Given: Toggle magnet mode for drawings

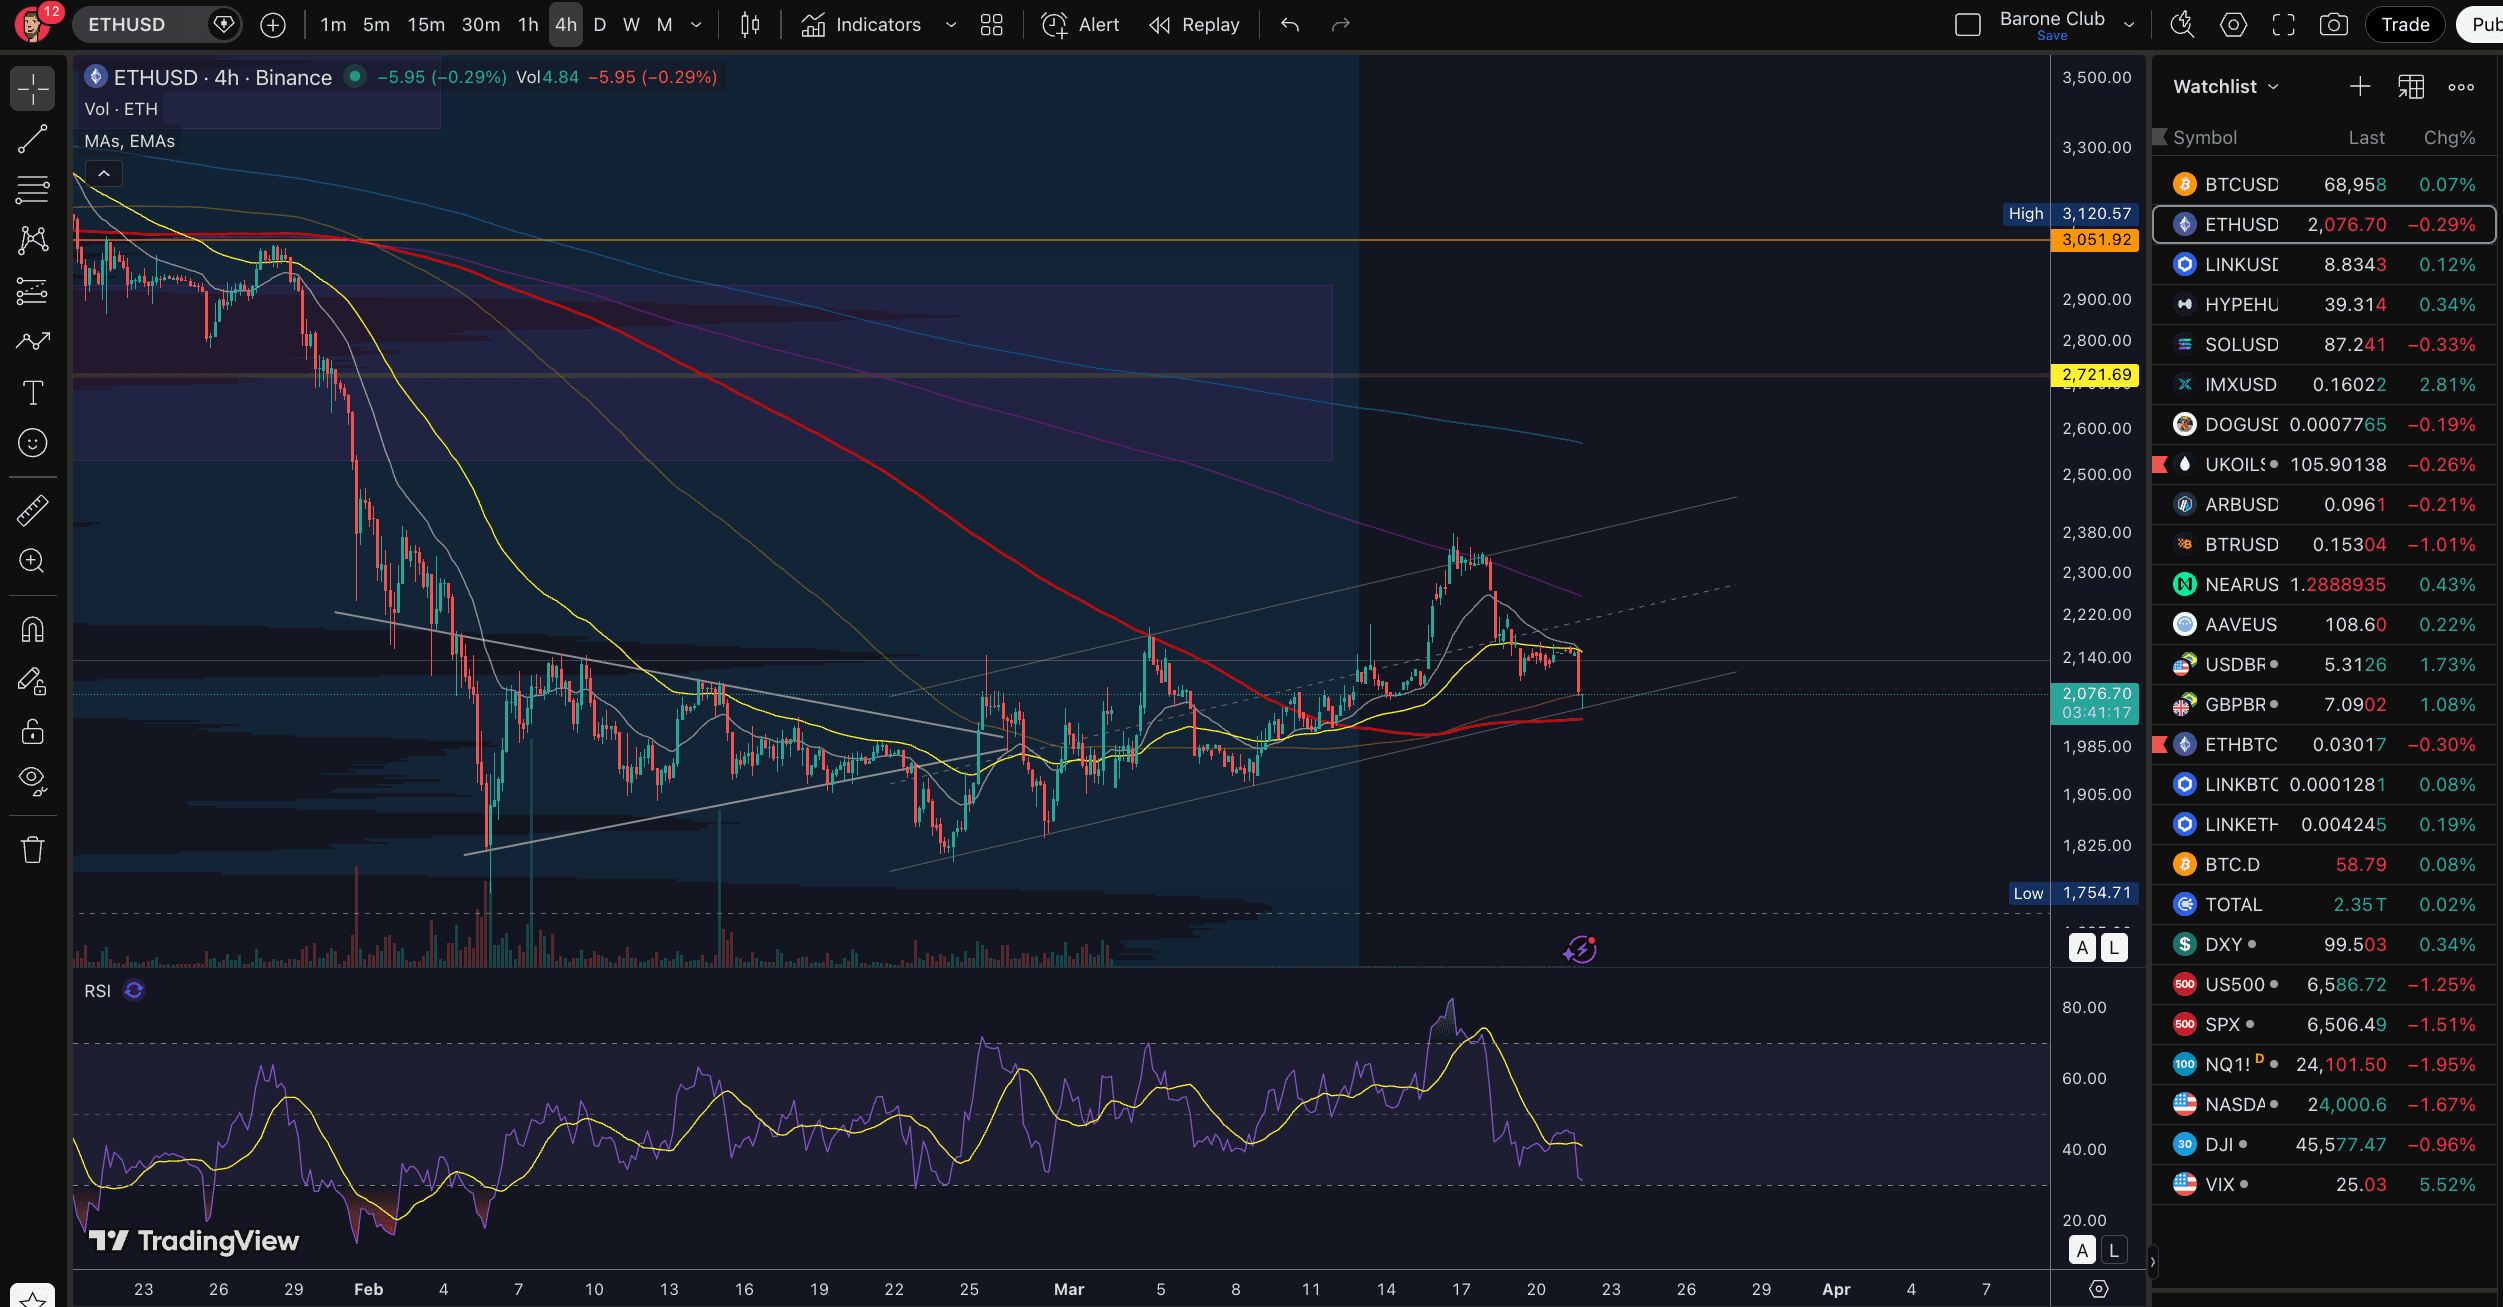Looking at the screenshot, I should point(32,630).
